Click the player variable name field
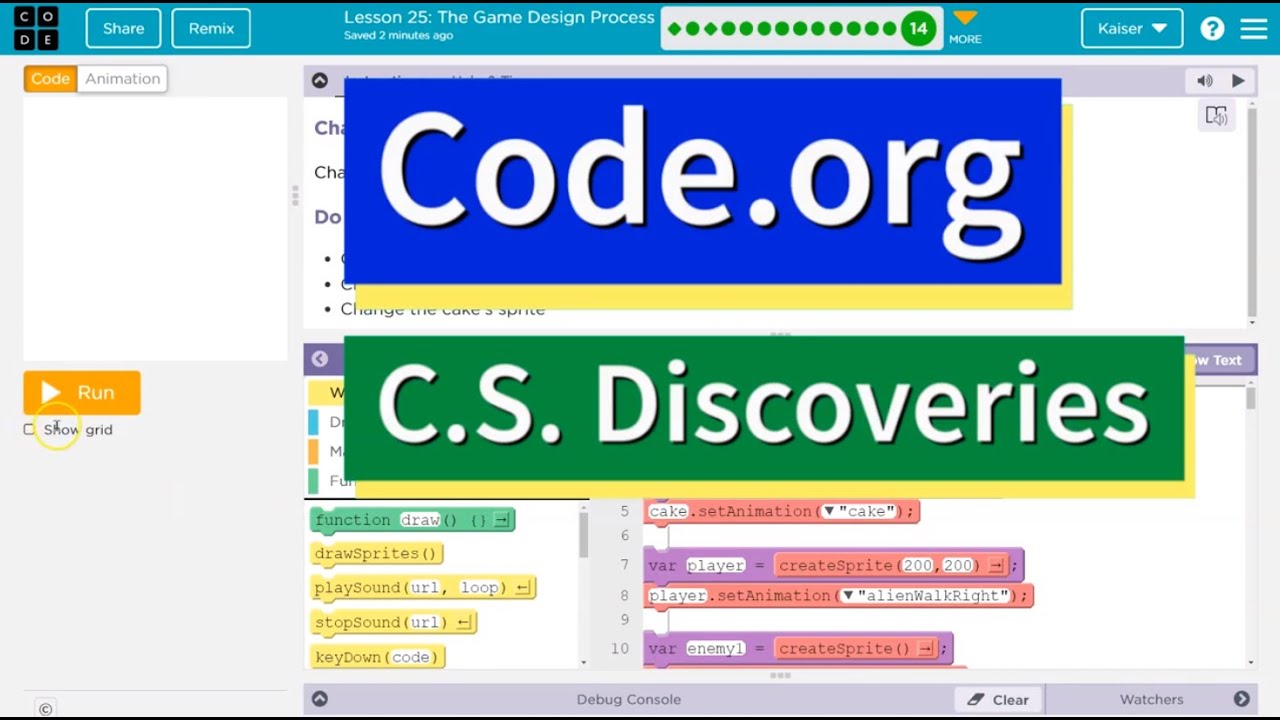The height and width of the screenshot is (720, 1280). 716,565
